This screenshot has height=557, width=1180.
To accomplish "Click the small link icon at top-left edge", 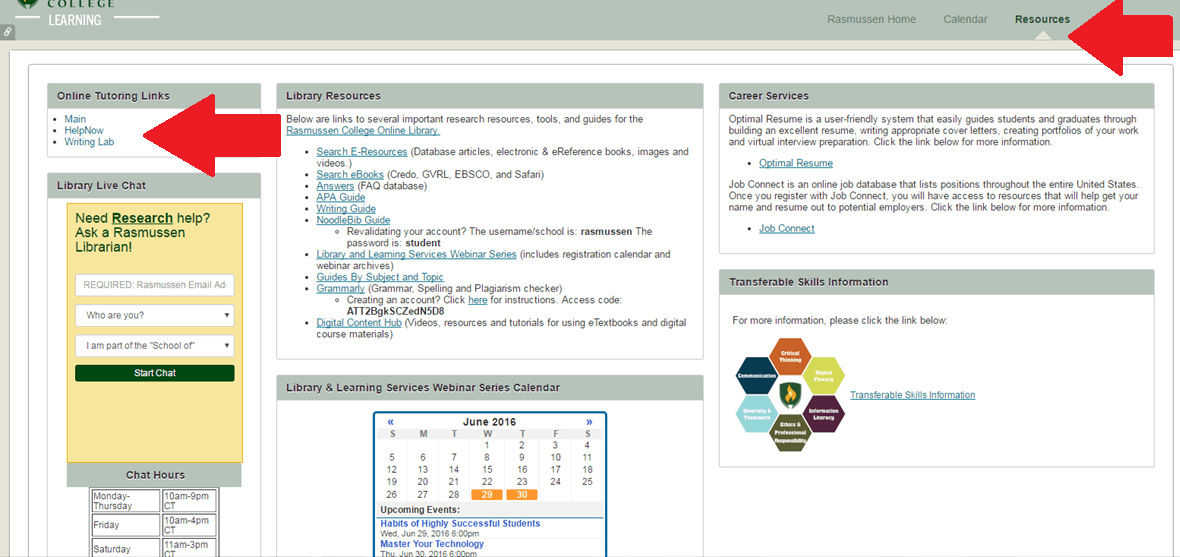I will click(x=7, y=32).
